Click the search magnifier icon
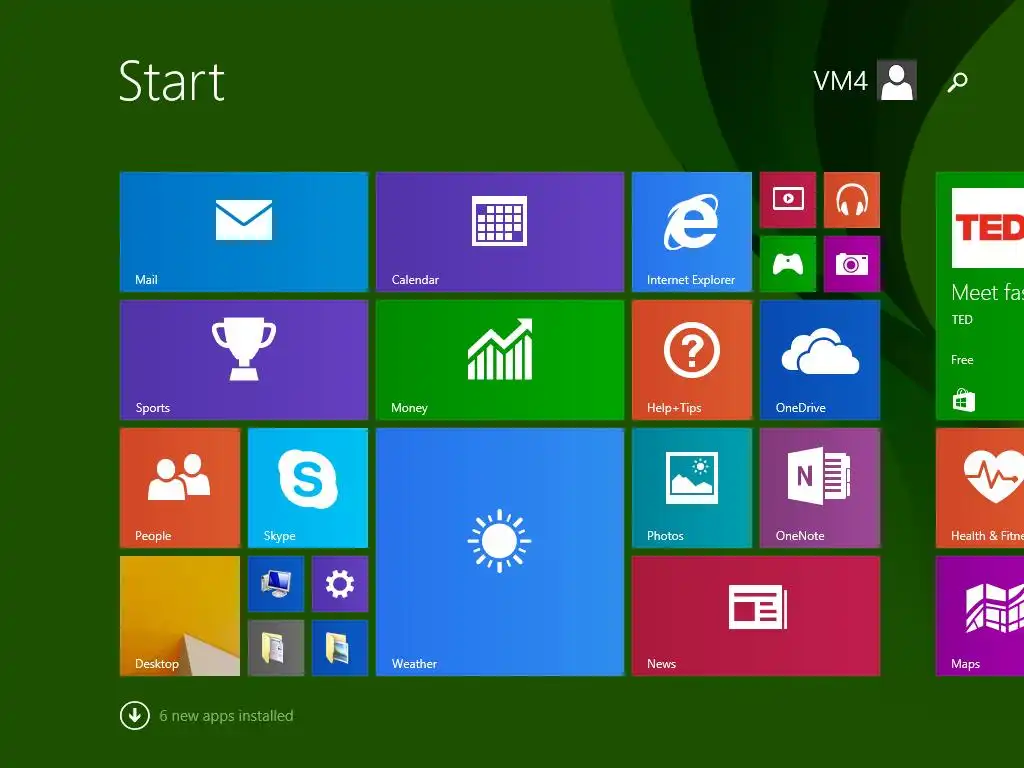The height and width of the screenshot is (768, 1024). (957, 82)
